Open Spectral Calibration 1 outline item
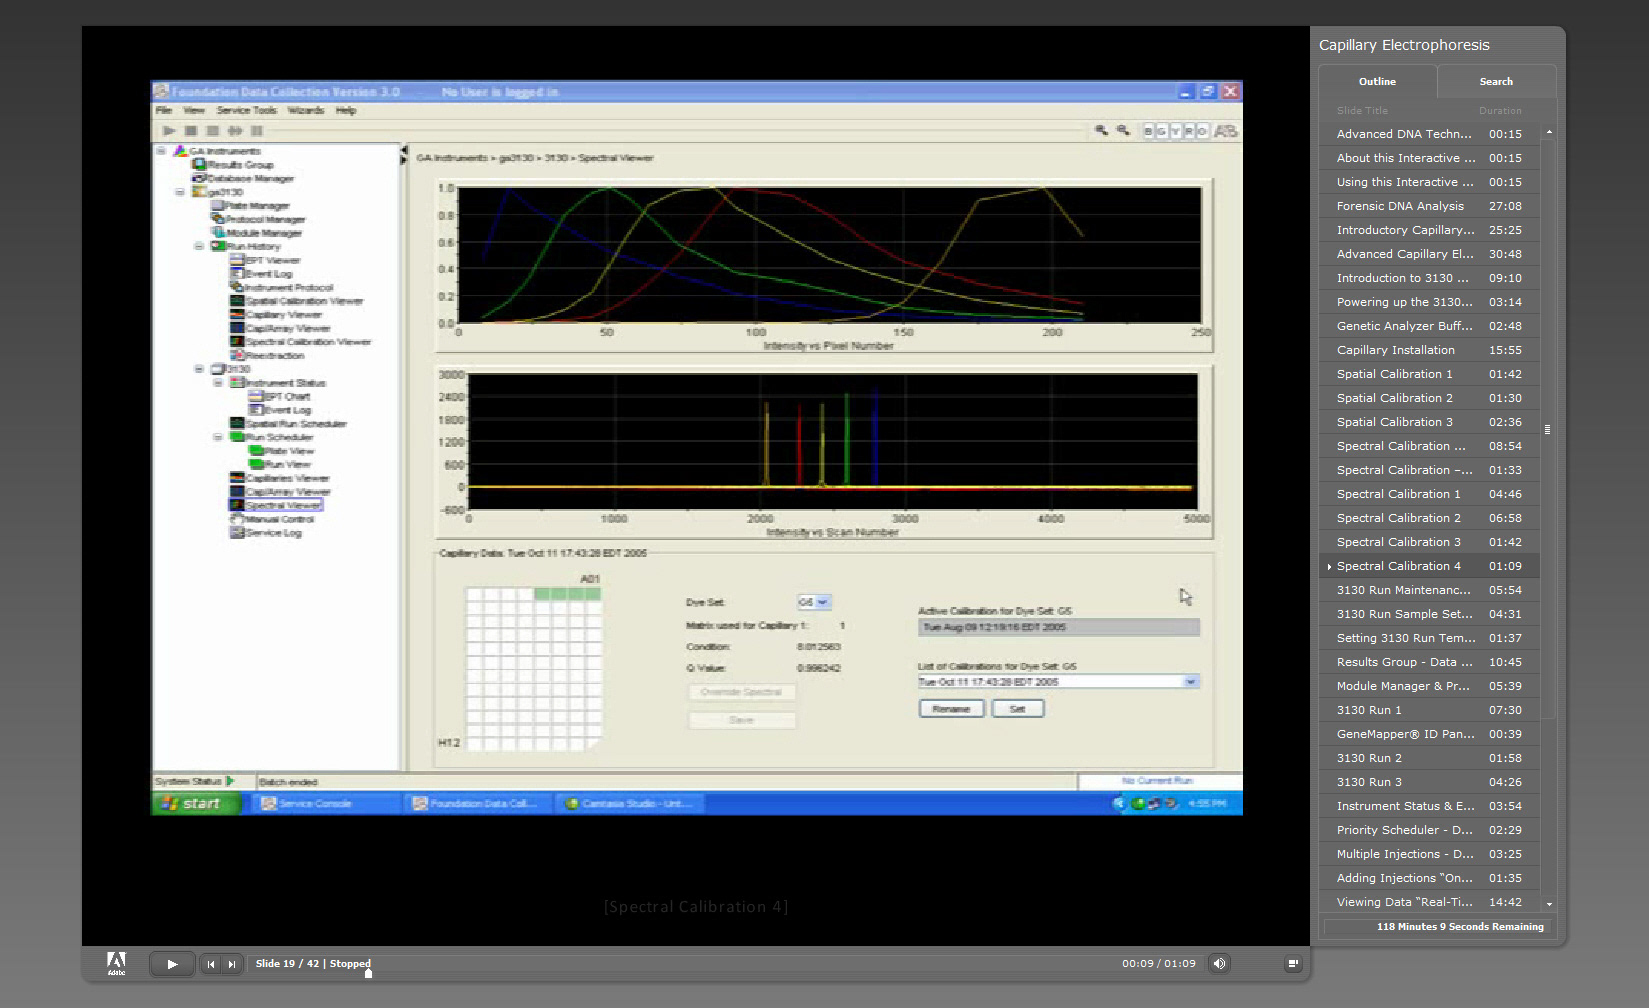This screenshot has width=1649, height=1008. [x=1429, y=494]
